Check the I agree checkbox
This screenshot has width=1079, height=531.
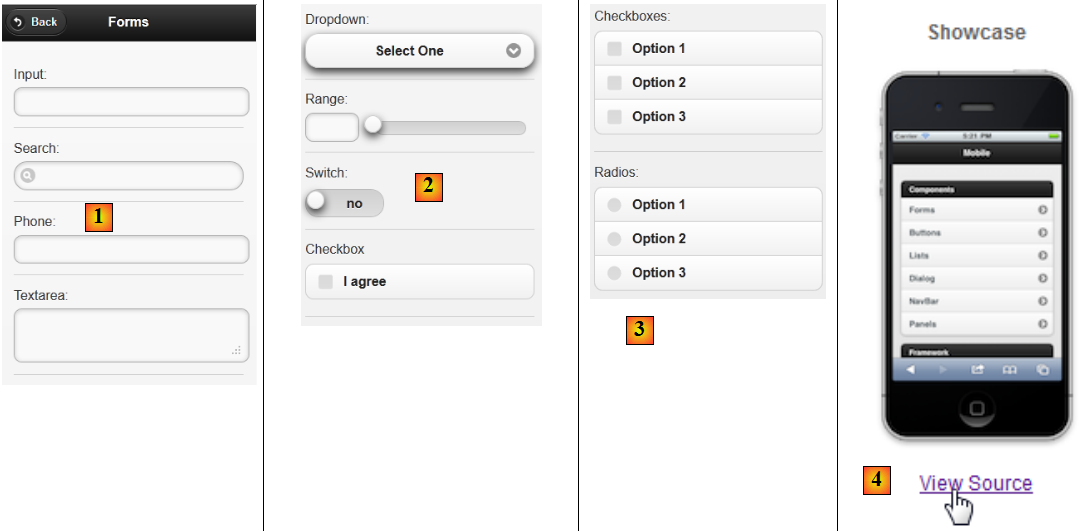[325, 282]
